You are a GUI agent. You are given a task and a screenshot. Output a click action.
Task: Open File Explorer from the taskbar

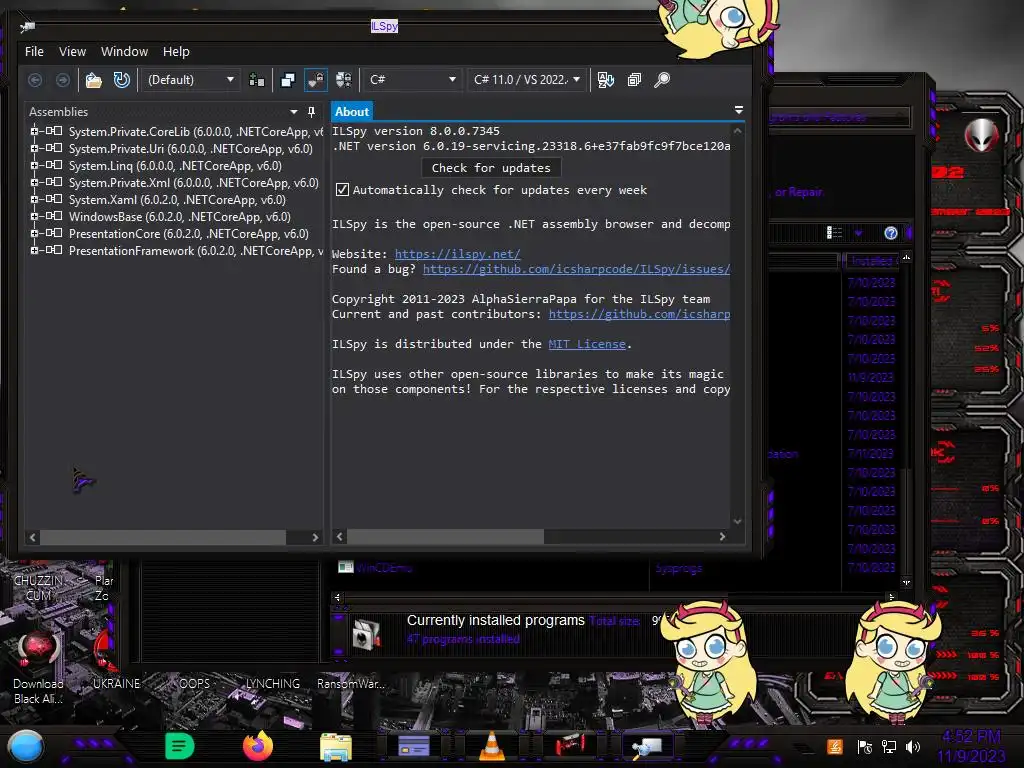coord(336,747)
